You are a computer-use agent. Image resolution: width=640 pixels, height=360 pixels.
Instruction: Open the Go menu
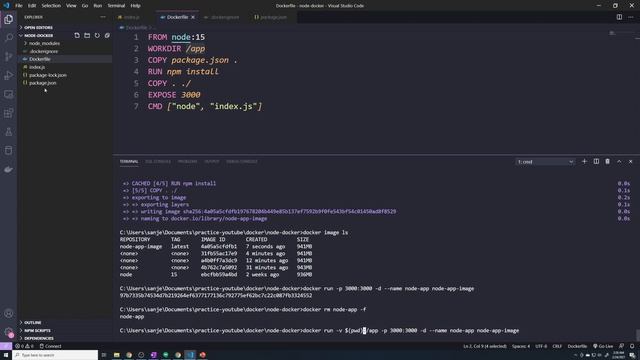(x=85, y=6)
